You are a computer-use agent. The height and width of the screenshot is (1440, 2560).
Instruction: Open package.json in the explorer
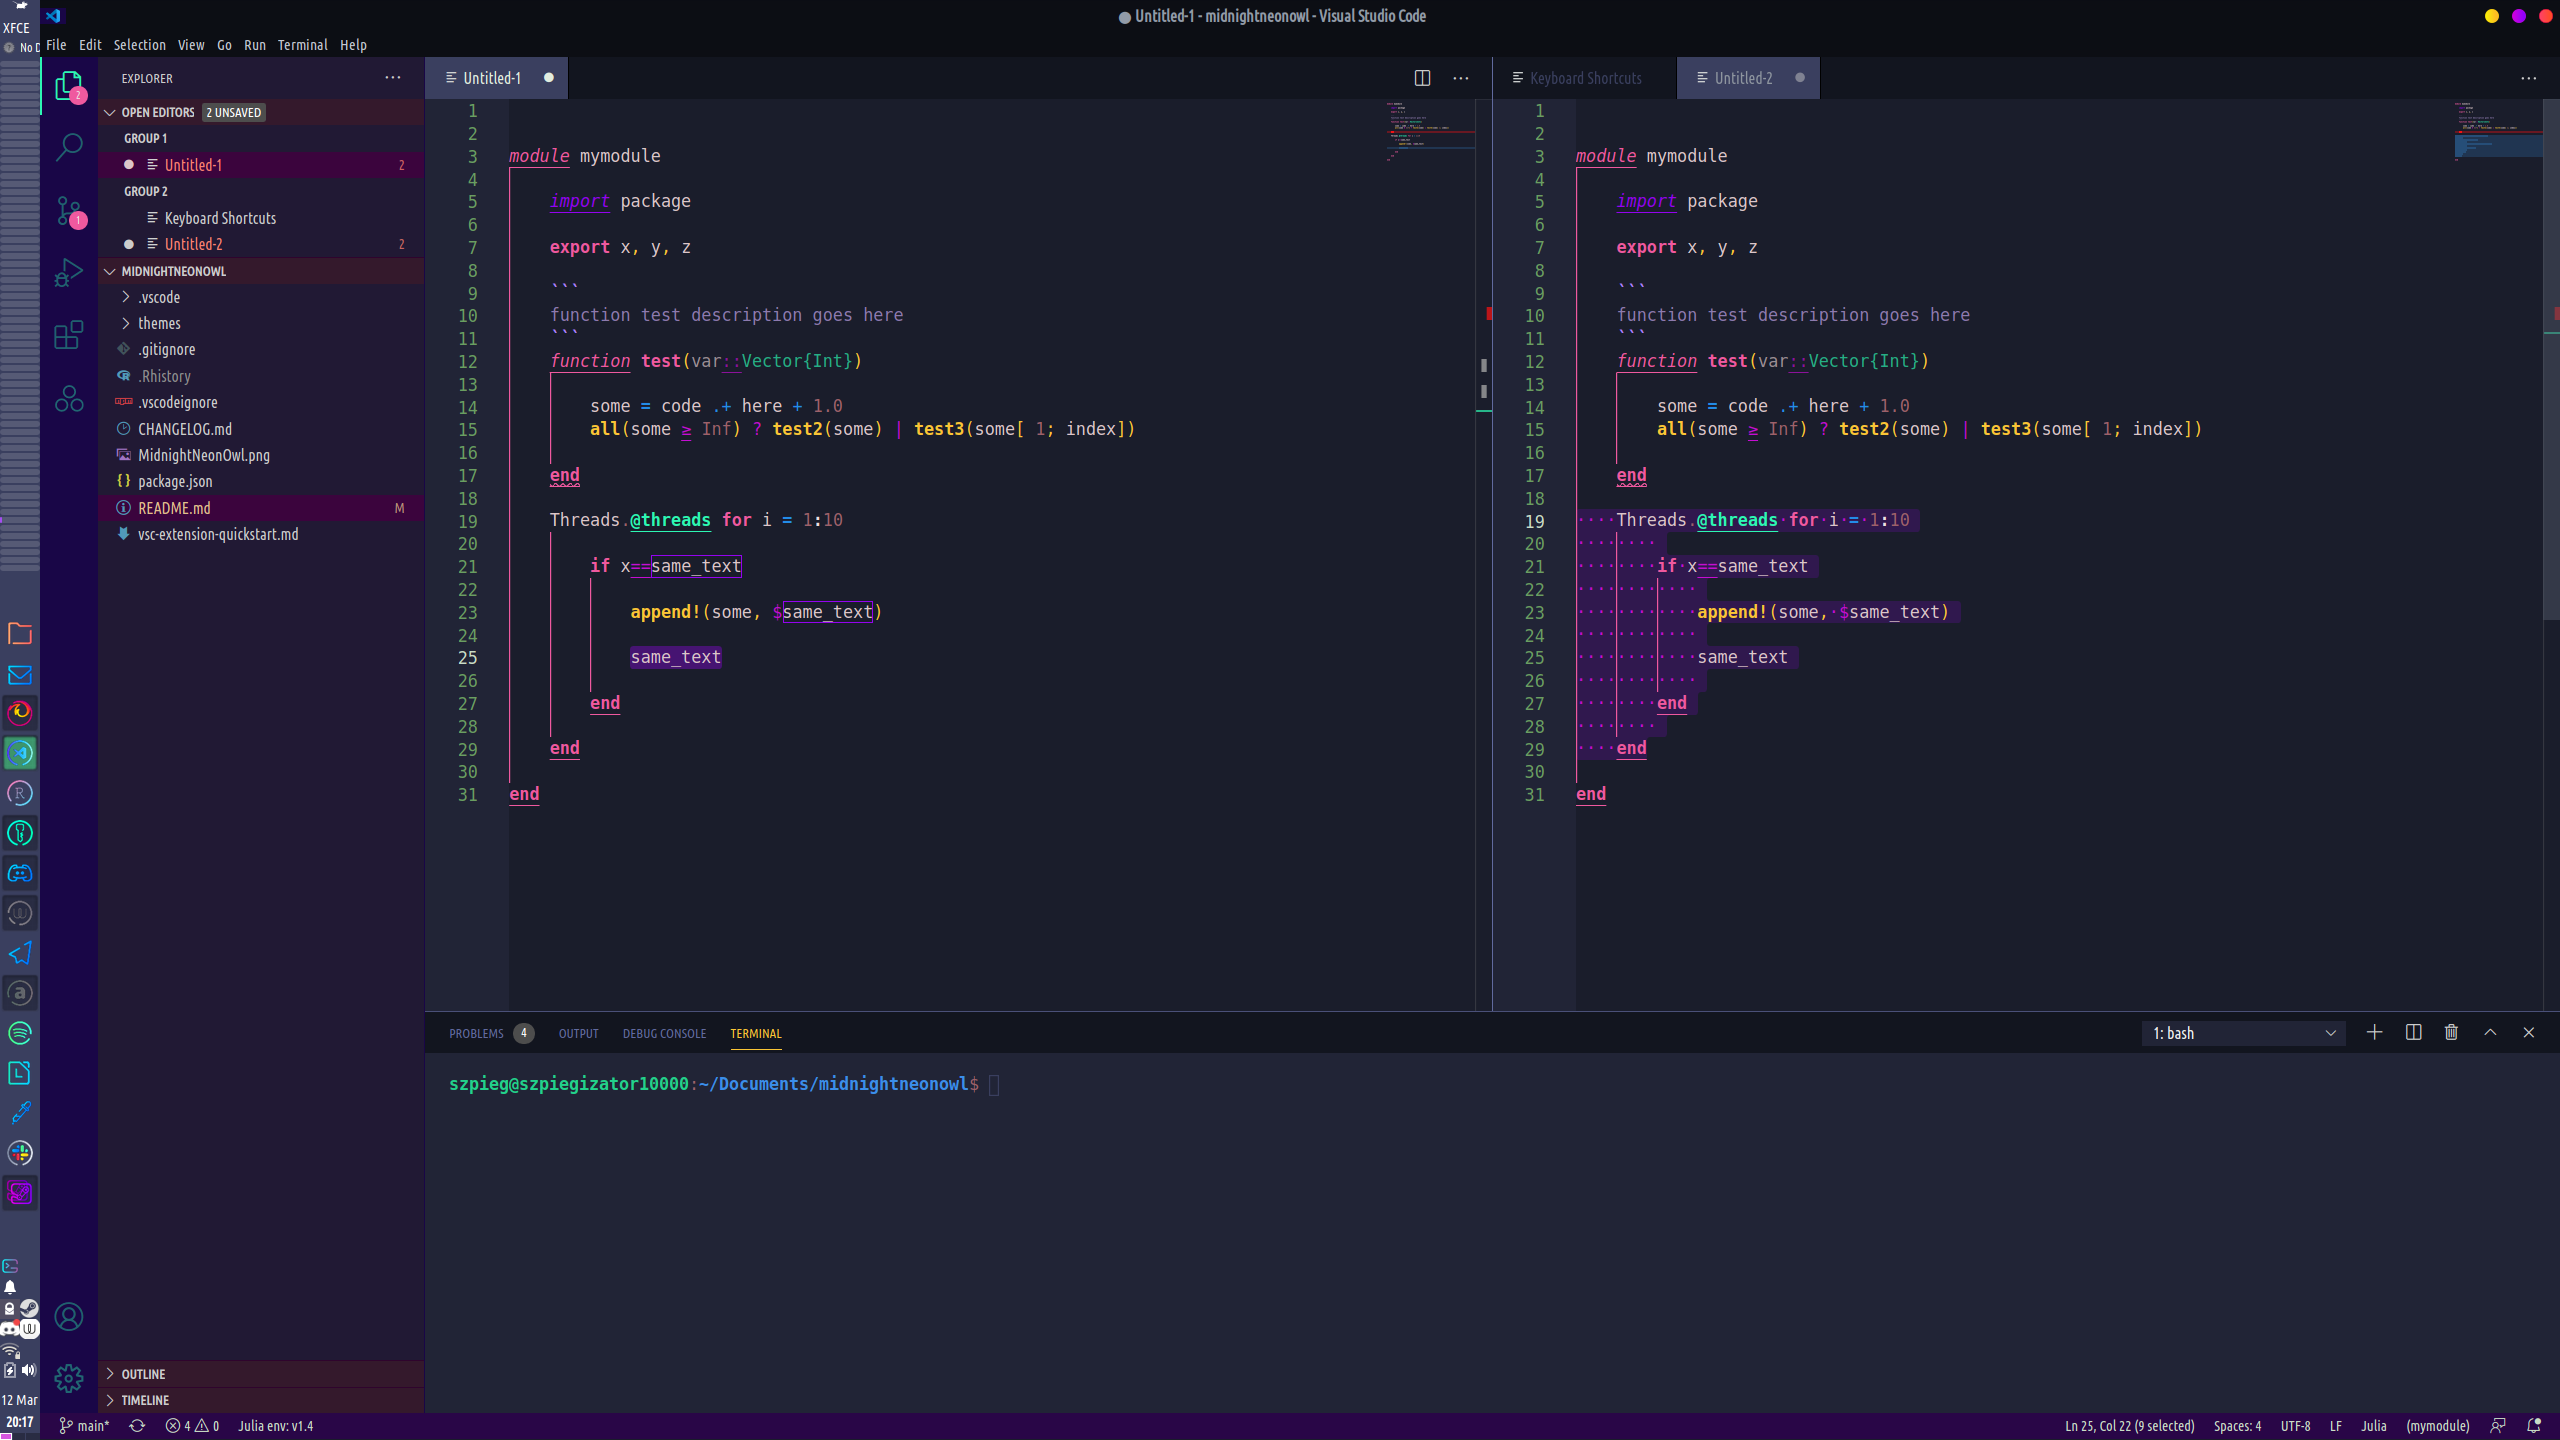click(x=261, y=481)
